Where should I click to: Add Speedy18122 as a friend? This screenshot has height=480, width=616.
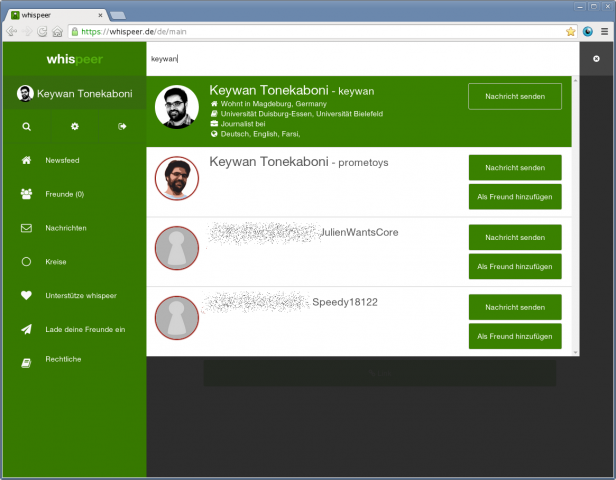(514, 337)
